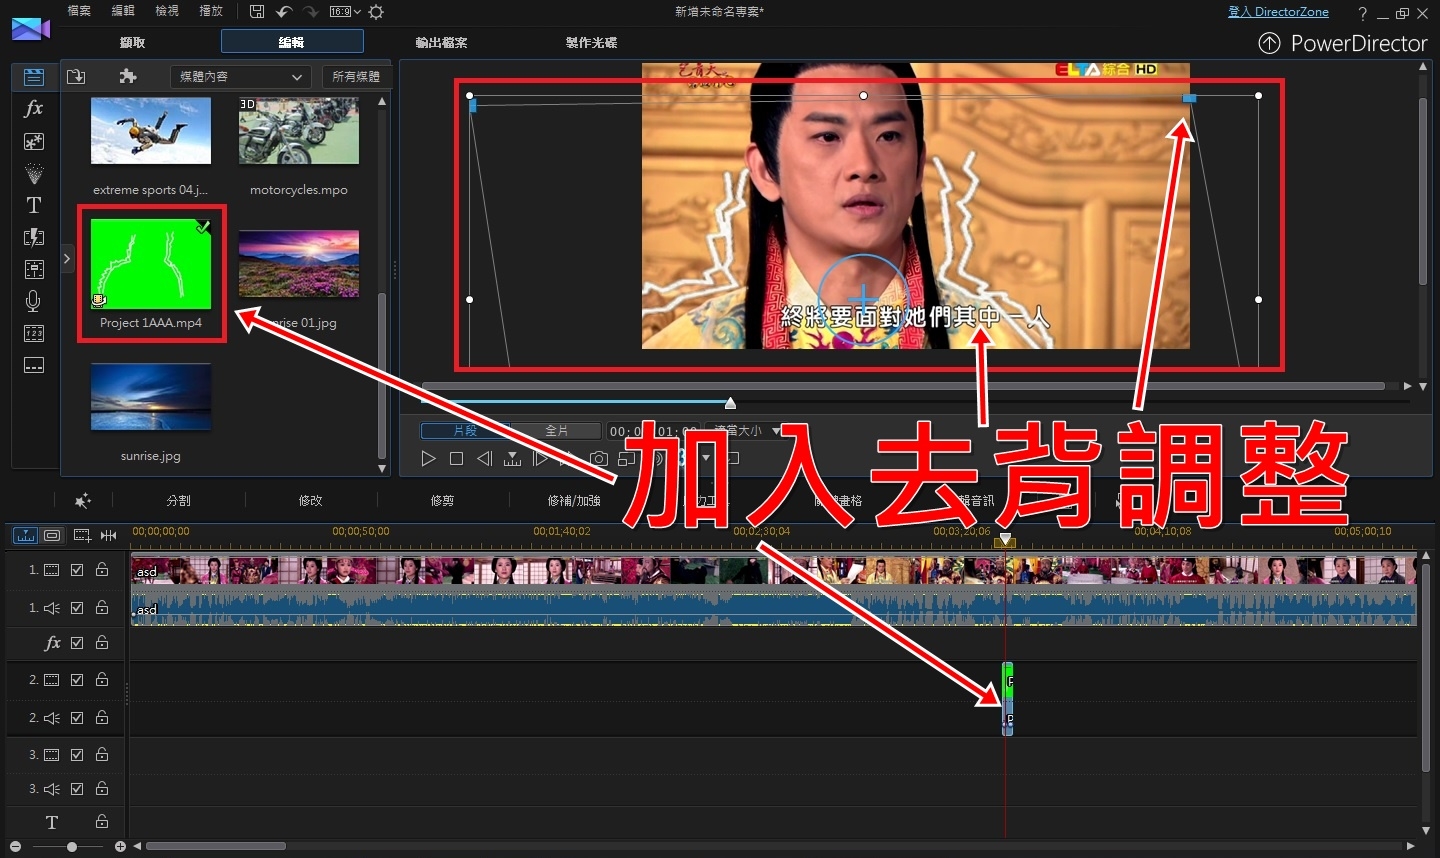Click the preview playback position slider

point(730,403)
